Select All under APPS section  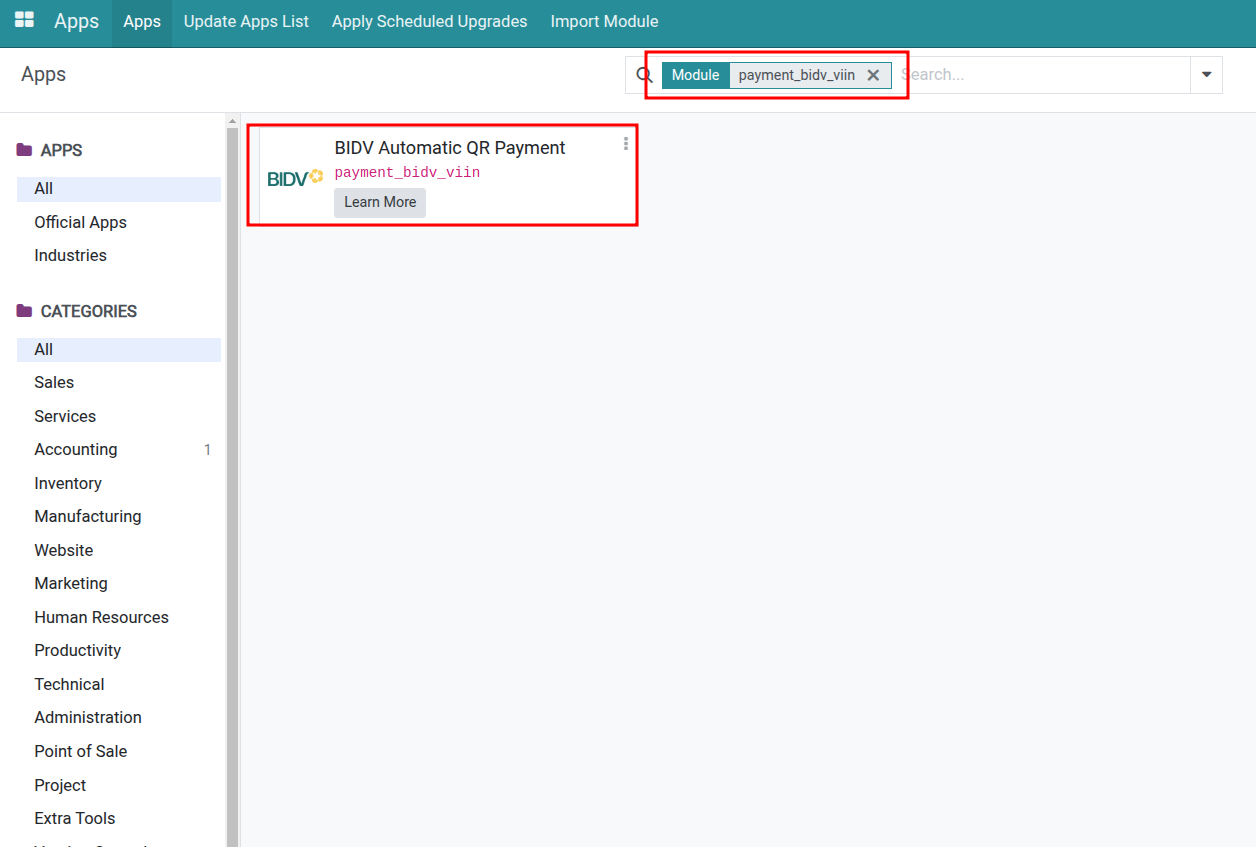(x=119, y=189)
